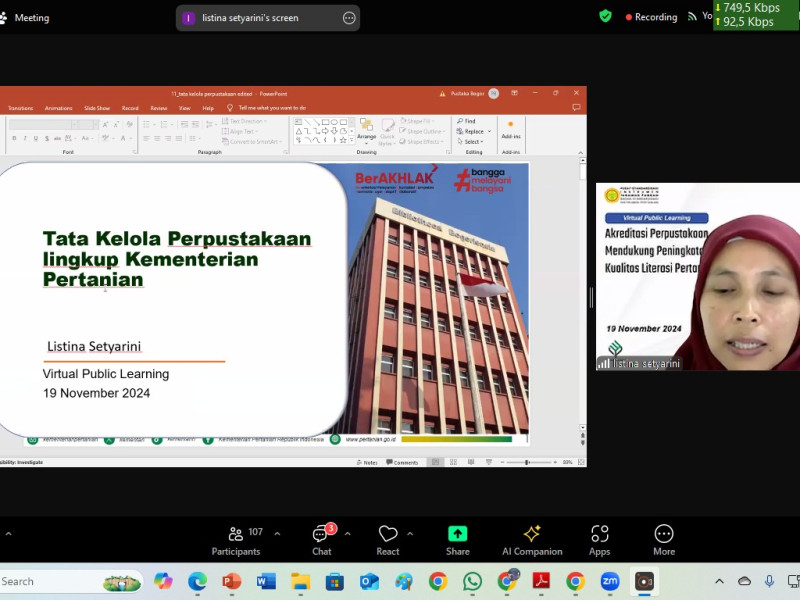Screen dimensions: 800x600
Task: Click the microphone icon in system tray
Action: pyautogui.click(x=769, y=581)
